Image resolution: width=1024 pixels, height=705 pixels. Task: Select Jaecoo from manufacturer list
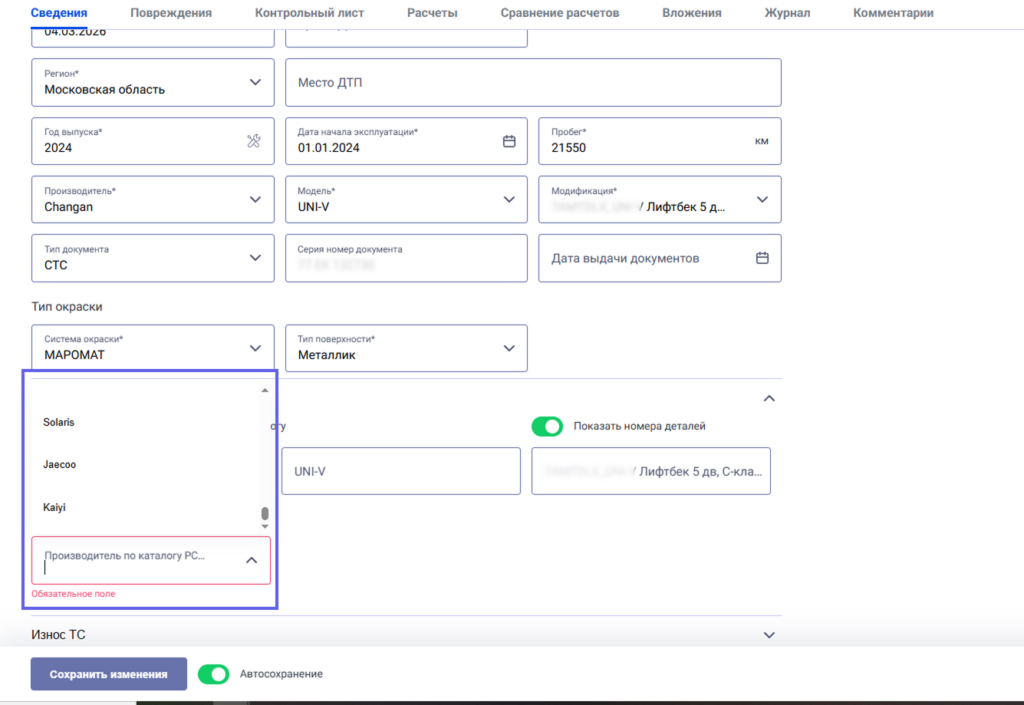[60, 465]
